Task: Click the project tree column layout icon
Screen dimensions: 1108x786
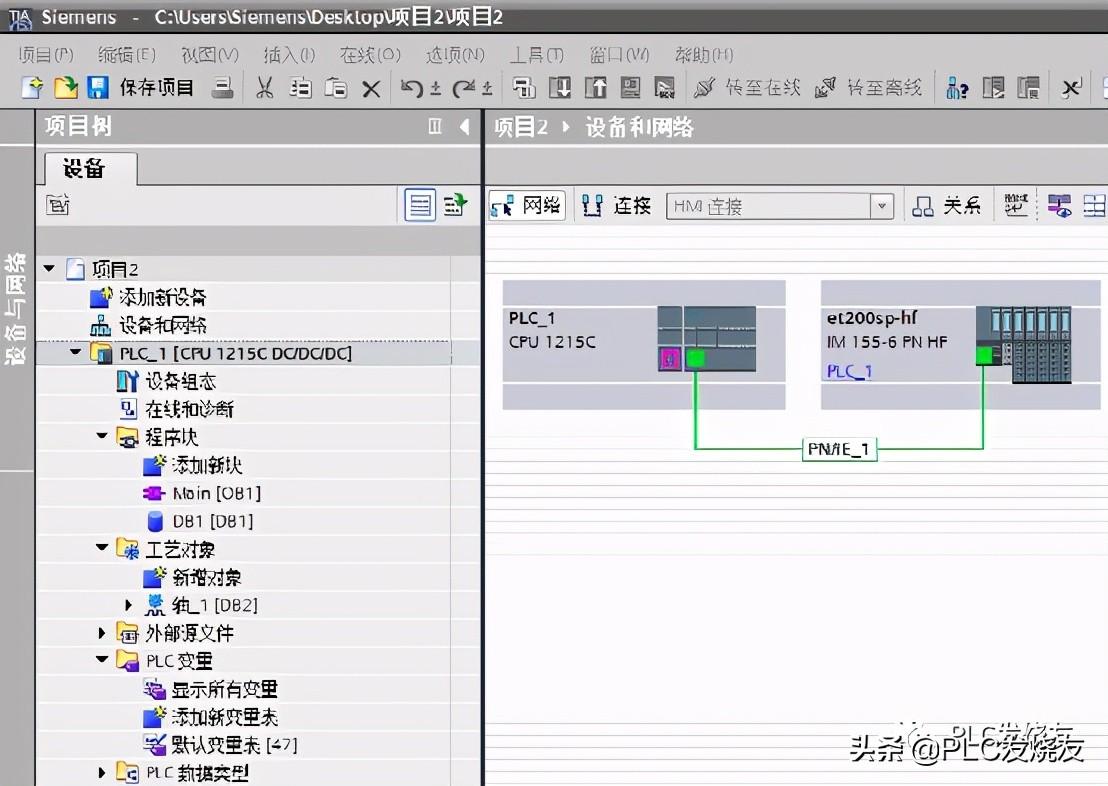Action: pos(435,127)
